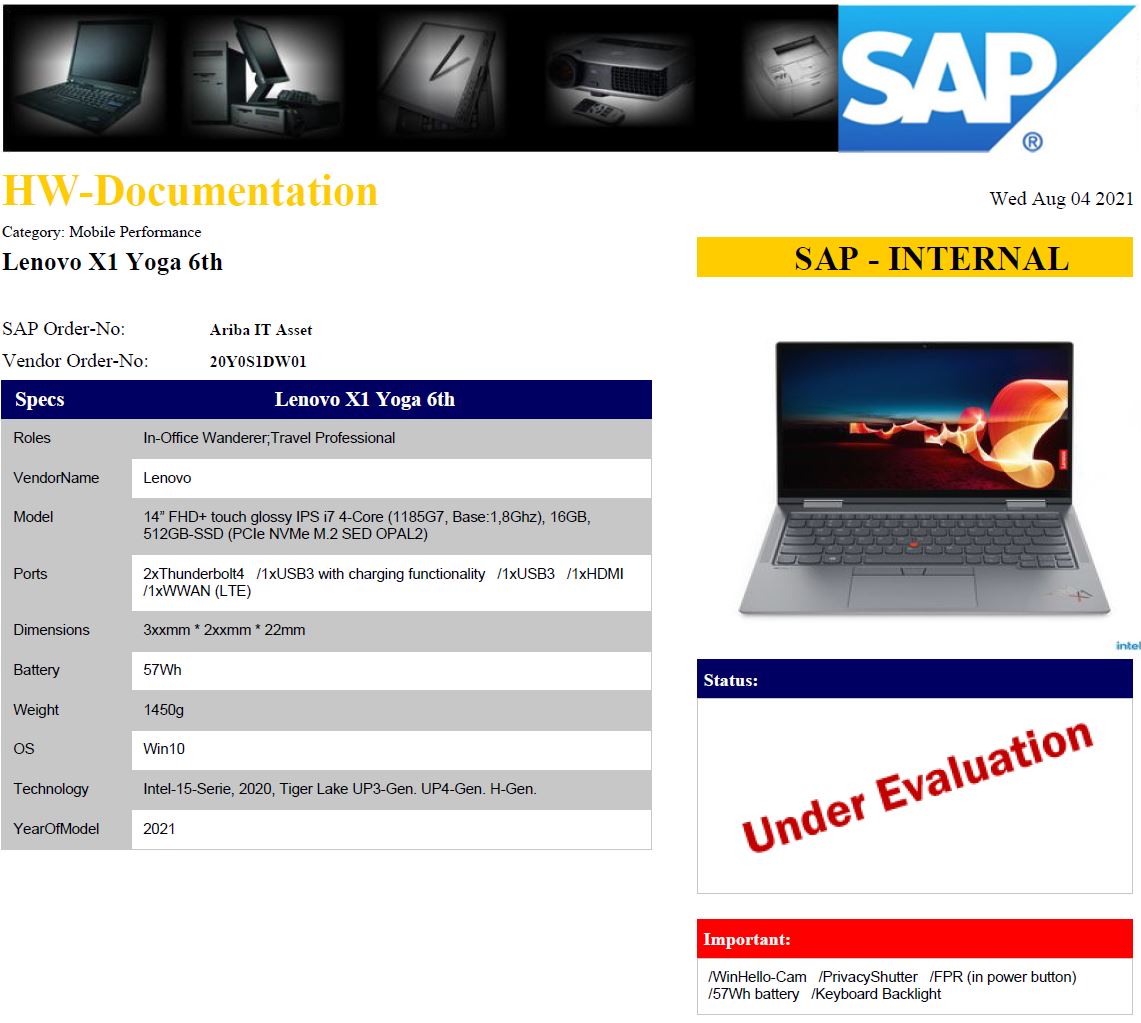Click the Weight row label
This screenshot has height=1023, width=1141.
[x=36, y=710]
